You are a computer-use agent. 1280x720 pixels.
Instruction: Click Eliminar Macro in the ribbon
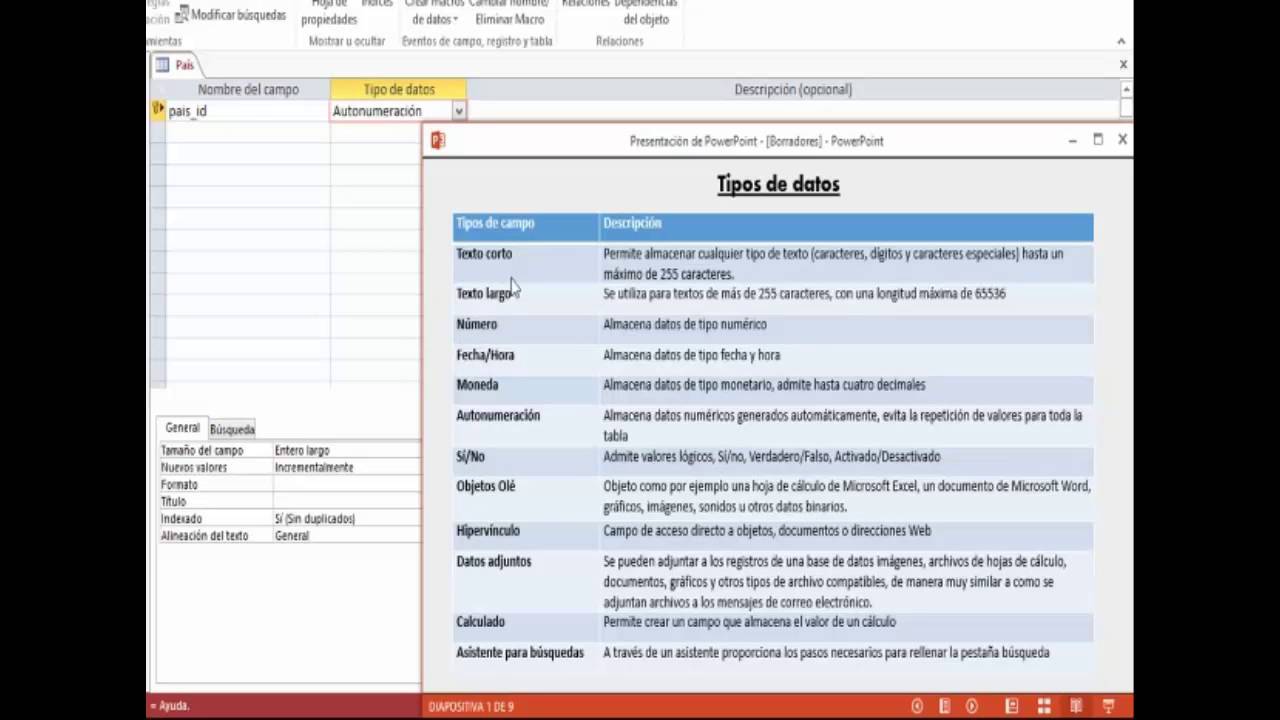510,20
